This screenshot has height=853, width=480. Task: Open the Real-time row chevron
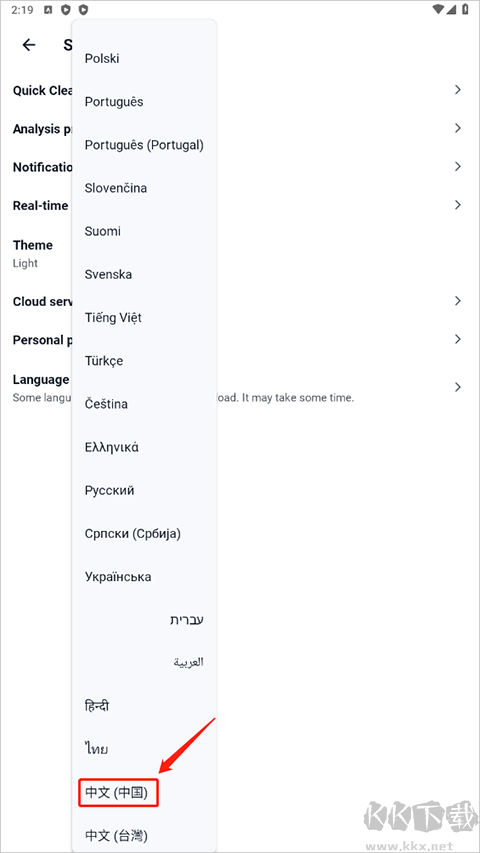(458, 205)
